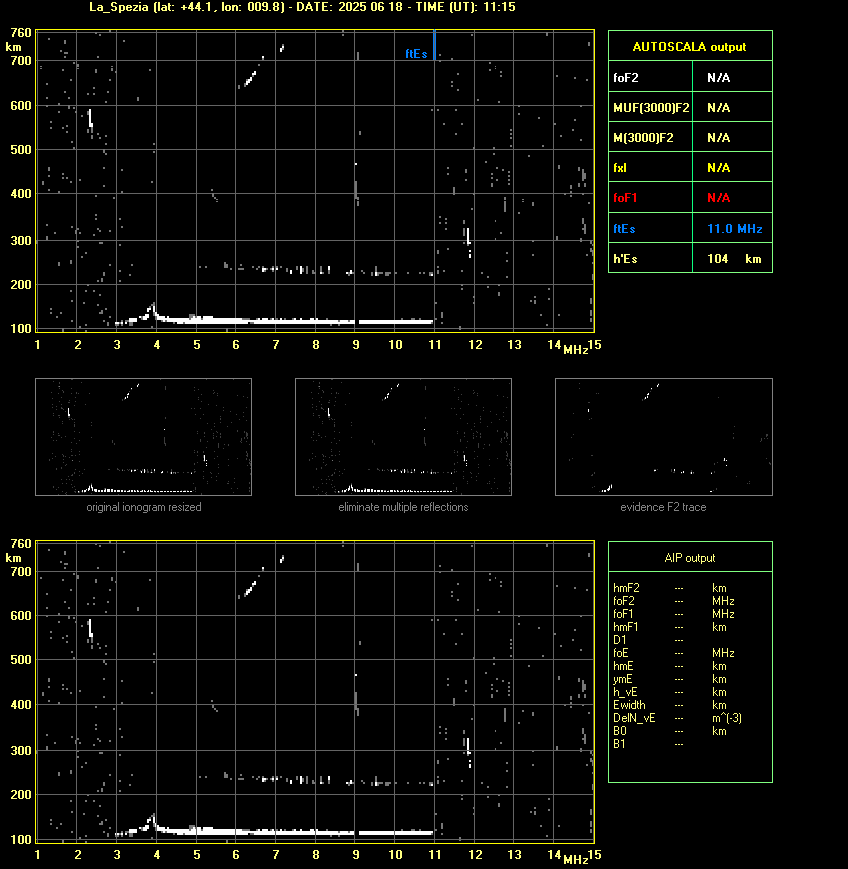The image size is (848, 869).
Task: Click the hmF1 row in the AIP output
Action: [670, 627]
